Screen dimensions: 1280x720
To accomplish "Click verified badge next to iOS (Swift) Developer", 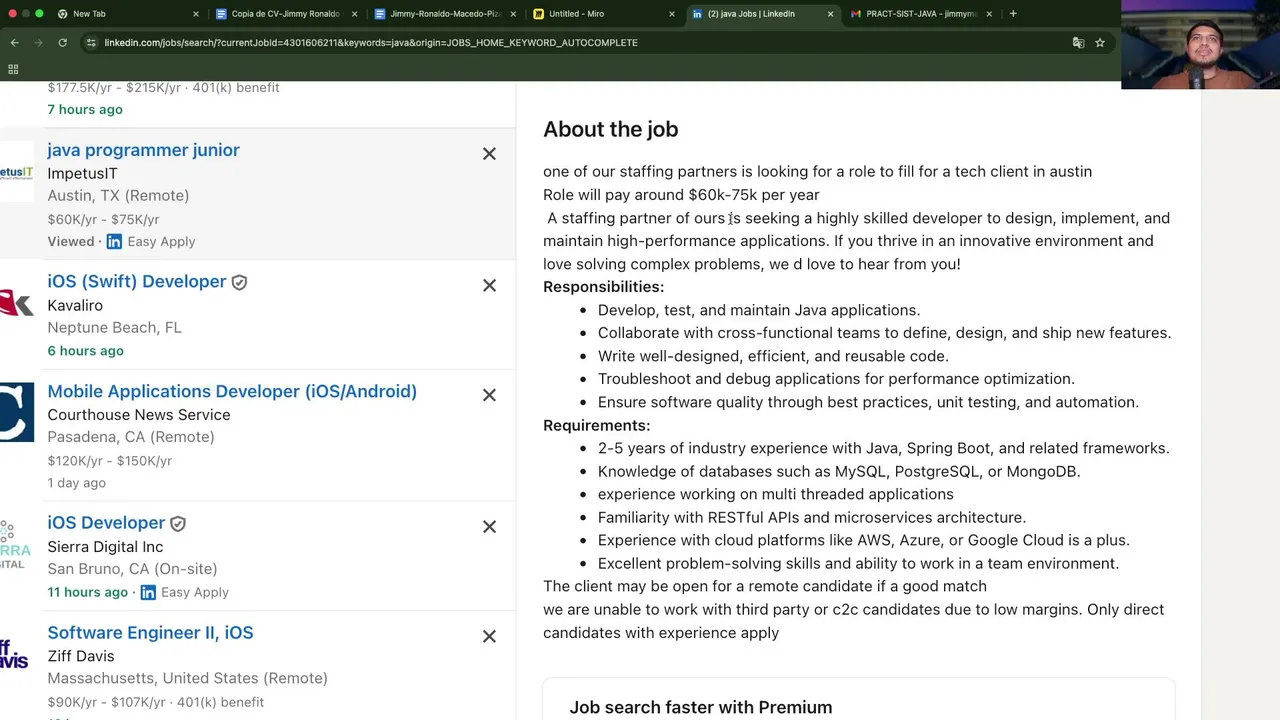I will pos(239,283).
